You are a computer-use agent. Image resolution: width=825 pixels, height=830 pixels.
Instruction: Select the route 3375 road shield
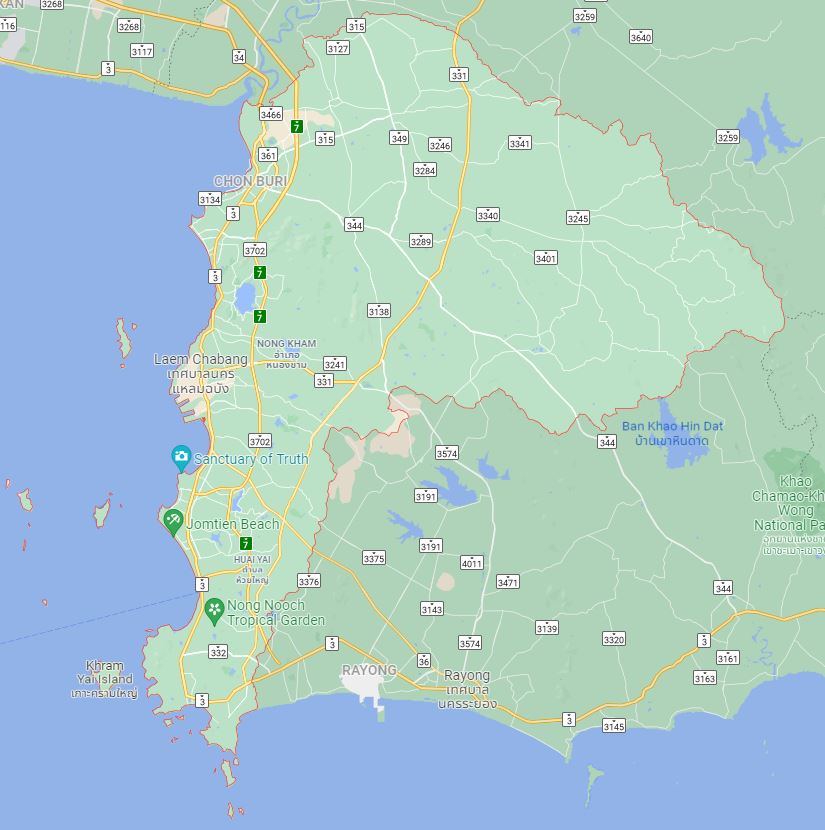click(374, 558)
